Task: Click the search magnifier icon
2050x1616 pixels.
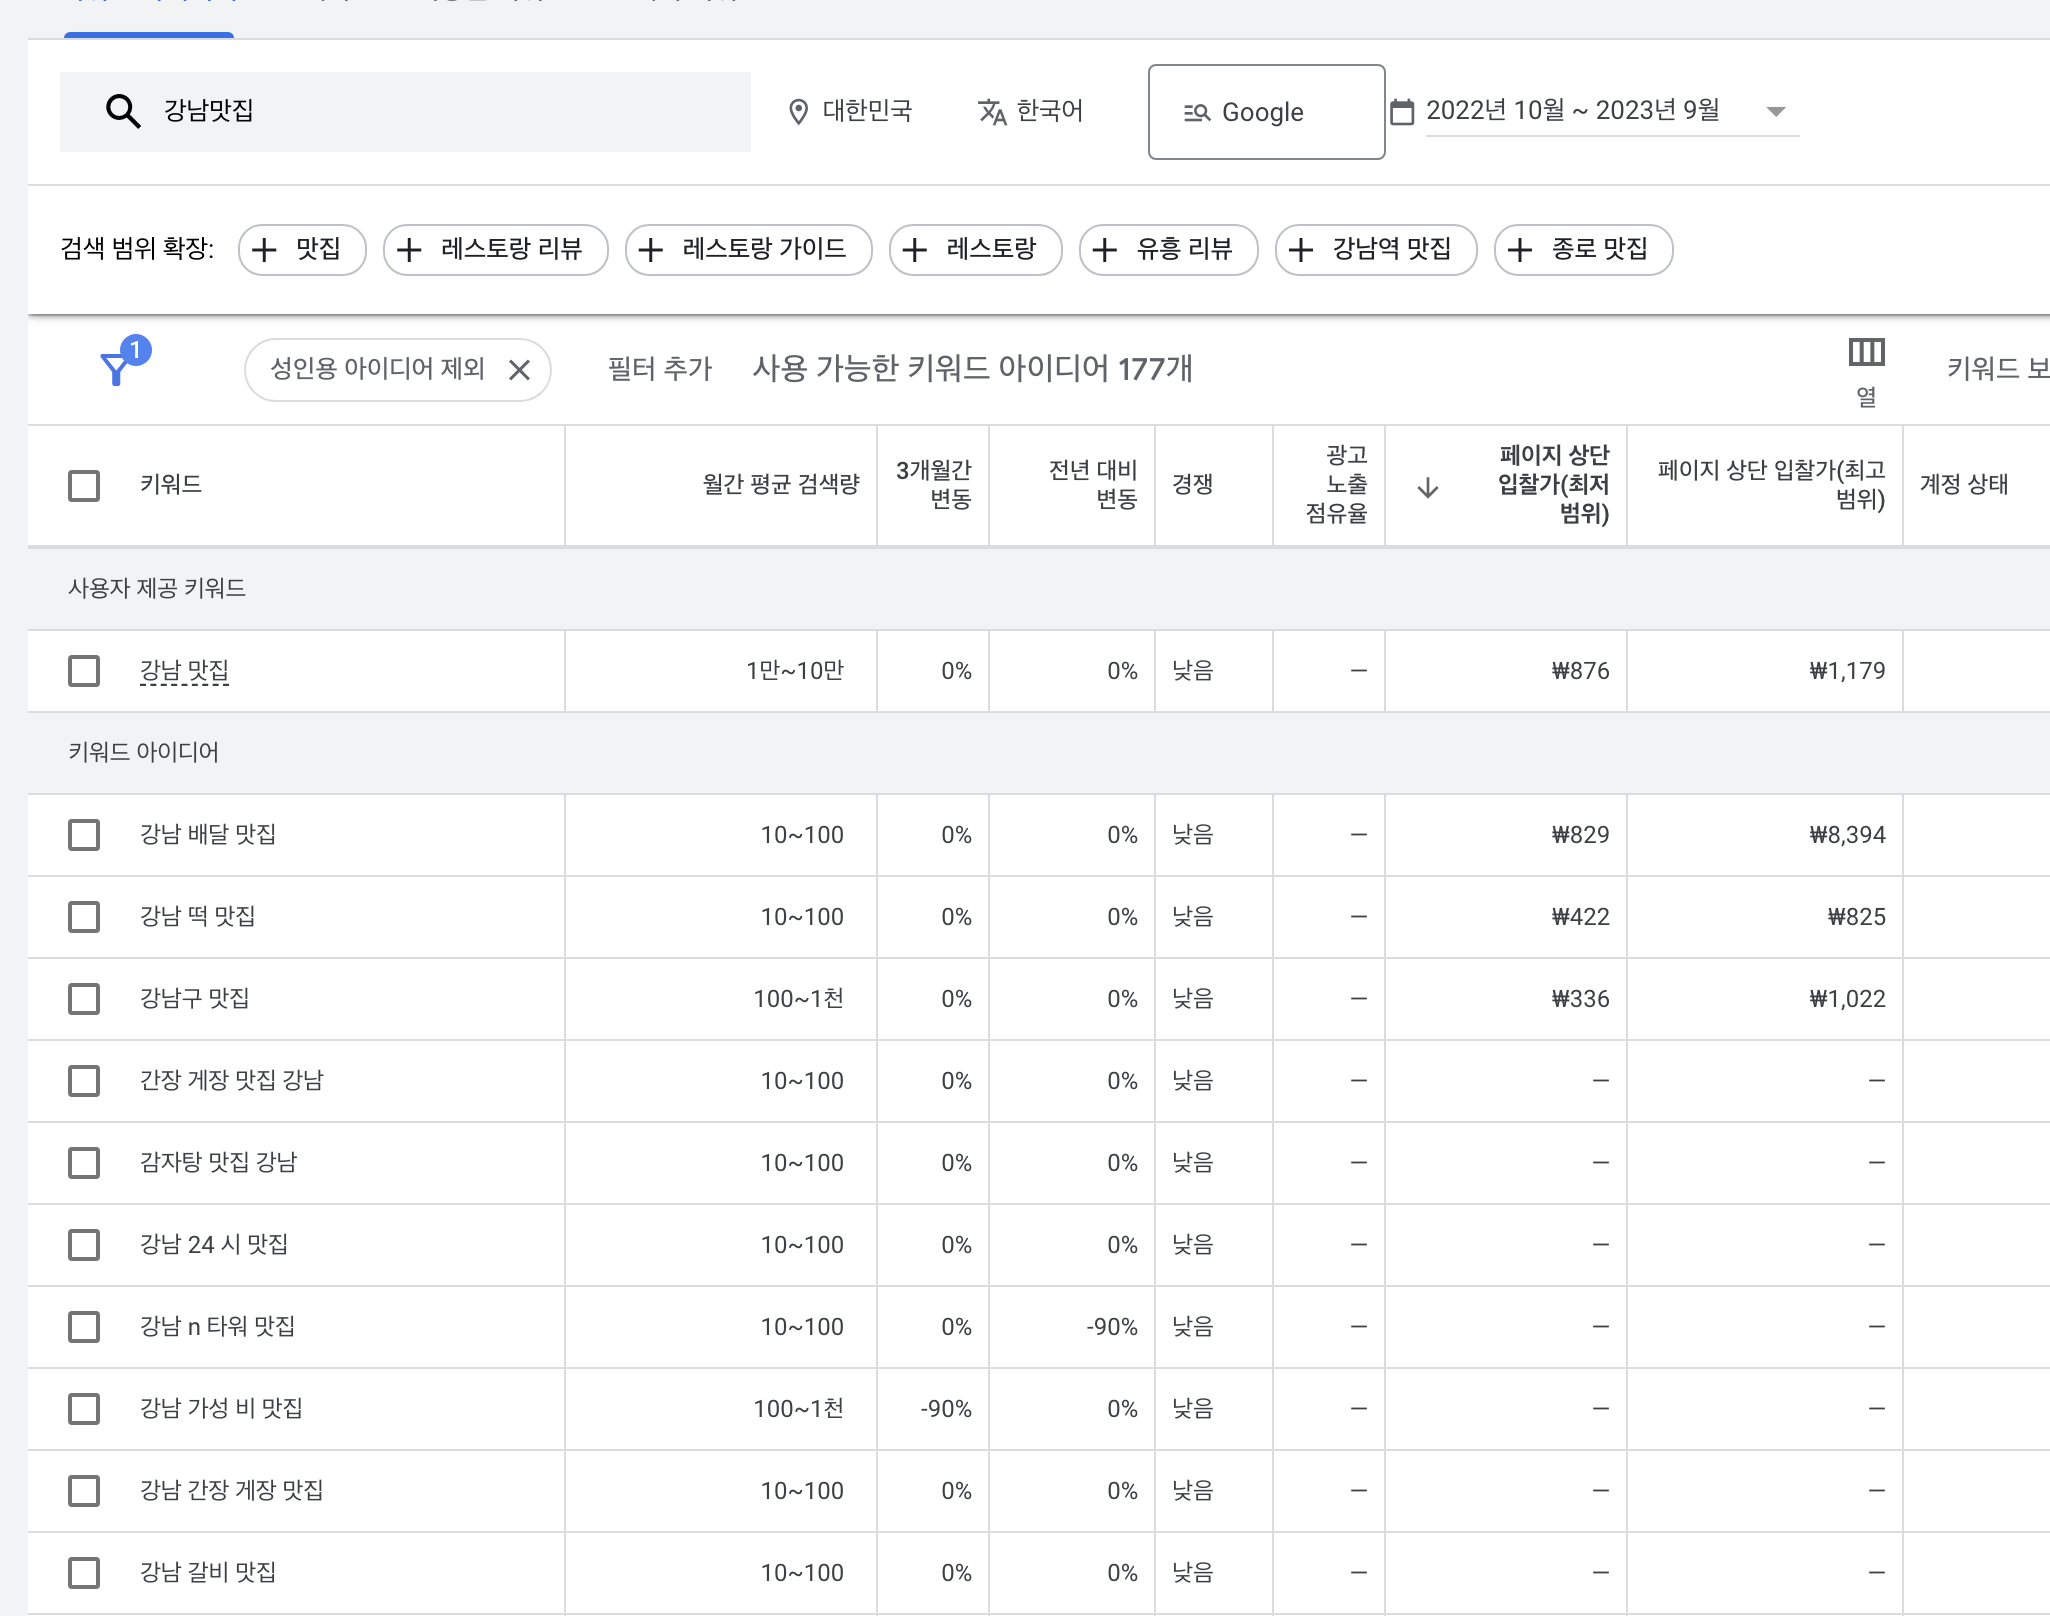Action: coord(123,111)
